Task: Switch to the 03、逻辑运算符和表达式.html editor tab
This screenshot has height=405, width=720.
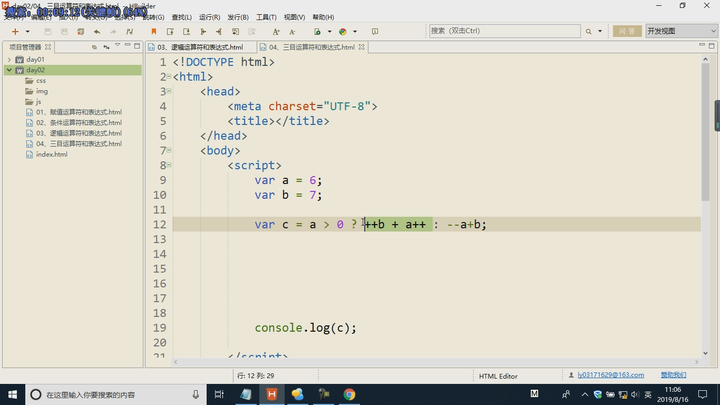Action: coord(200,47)
